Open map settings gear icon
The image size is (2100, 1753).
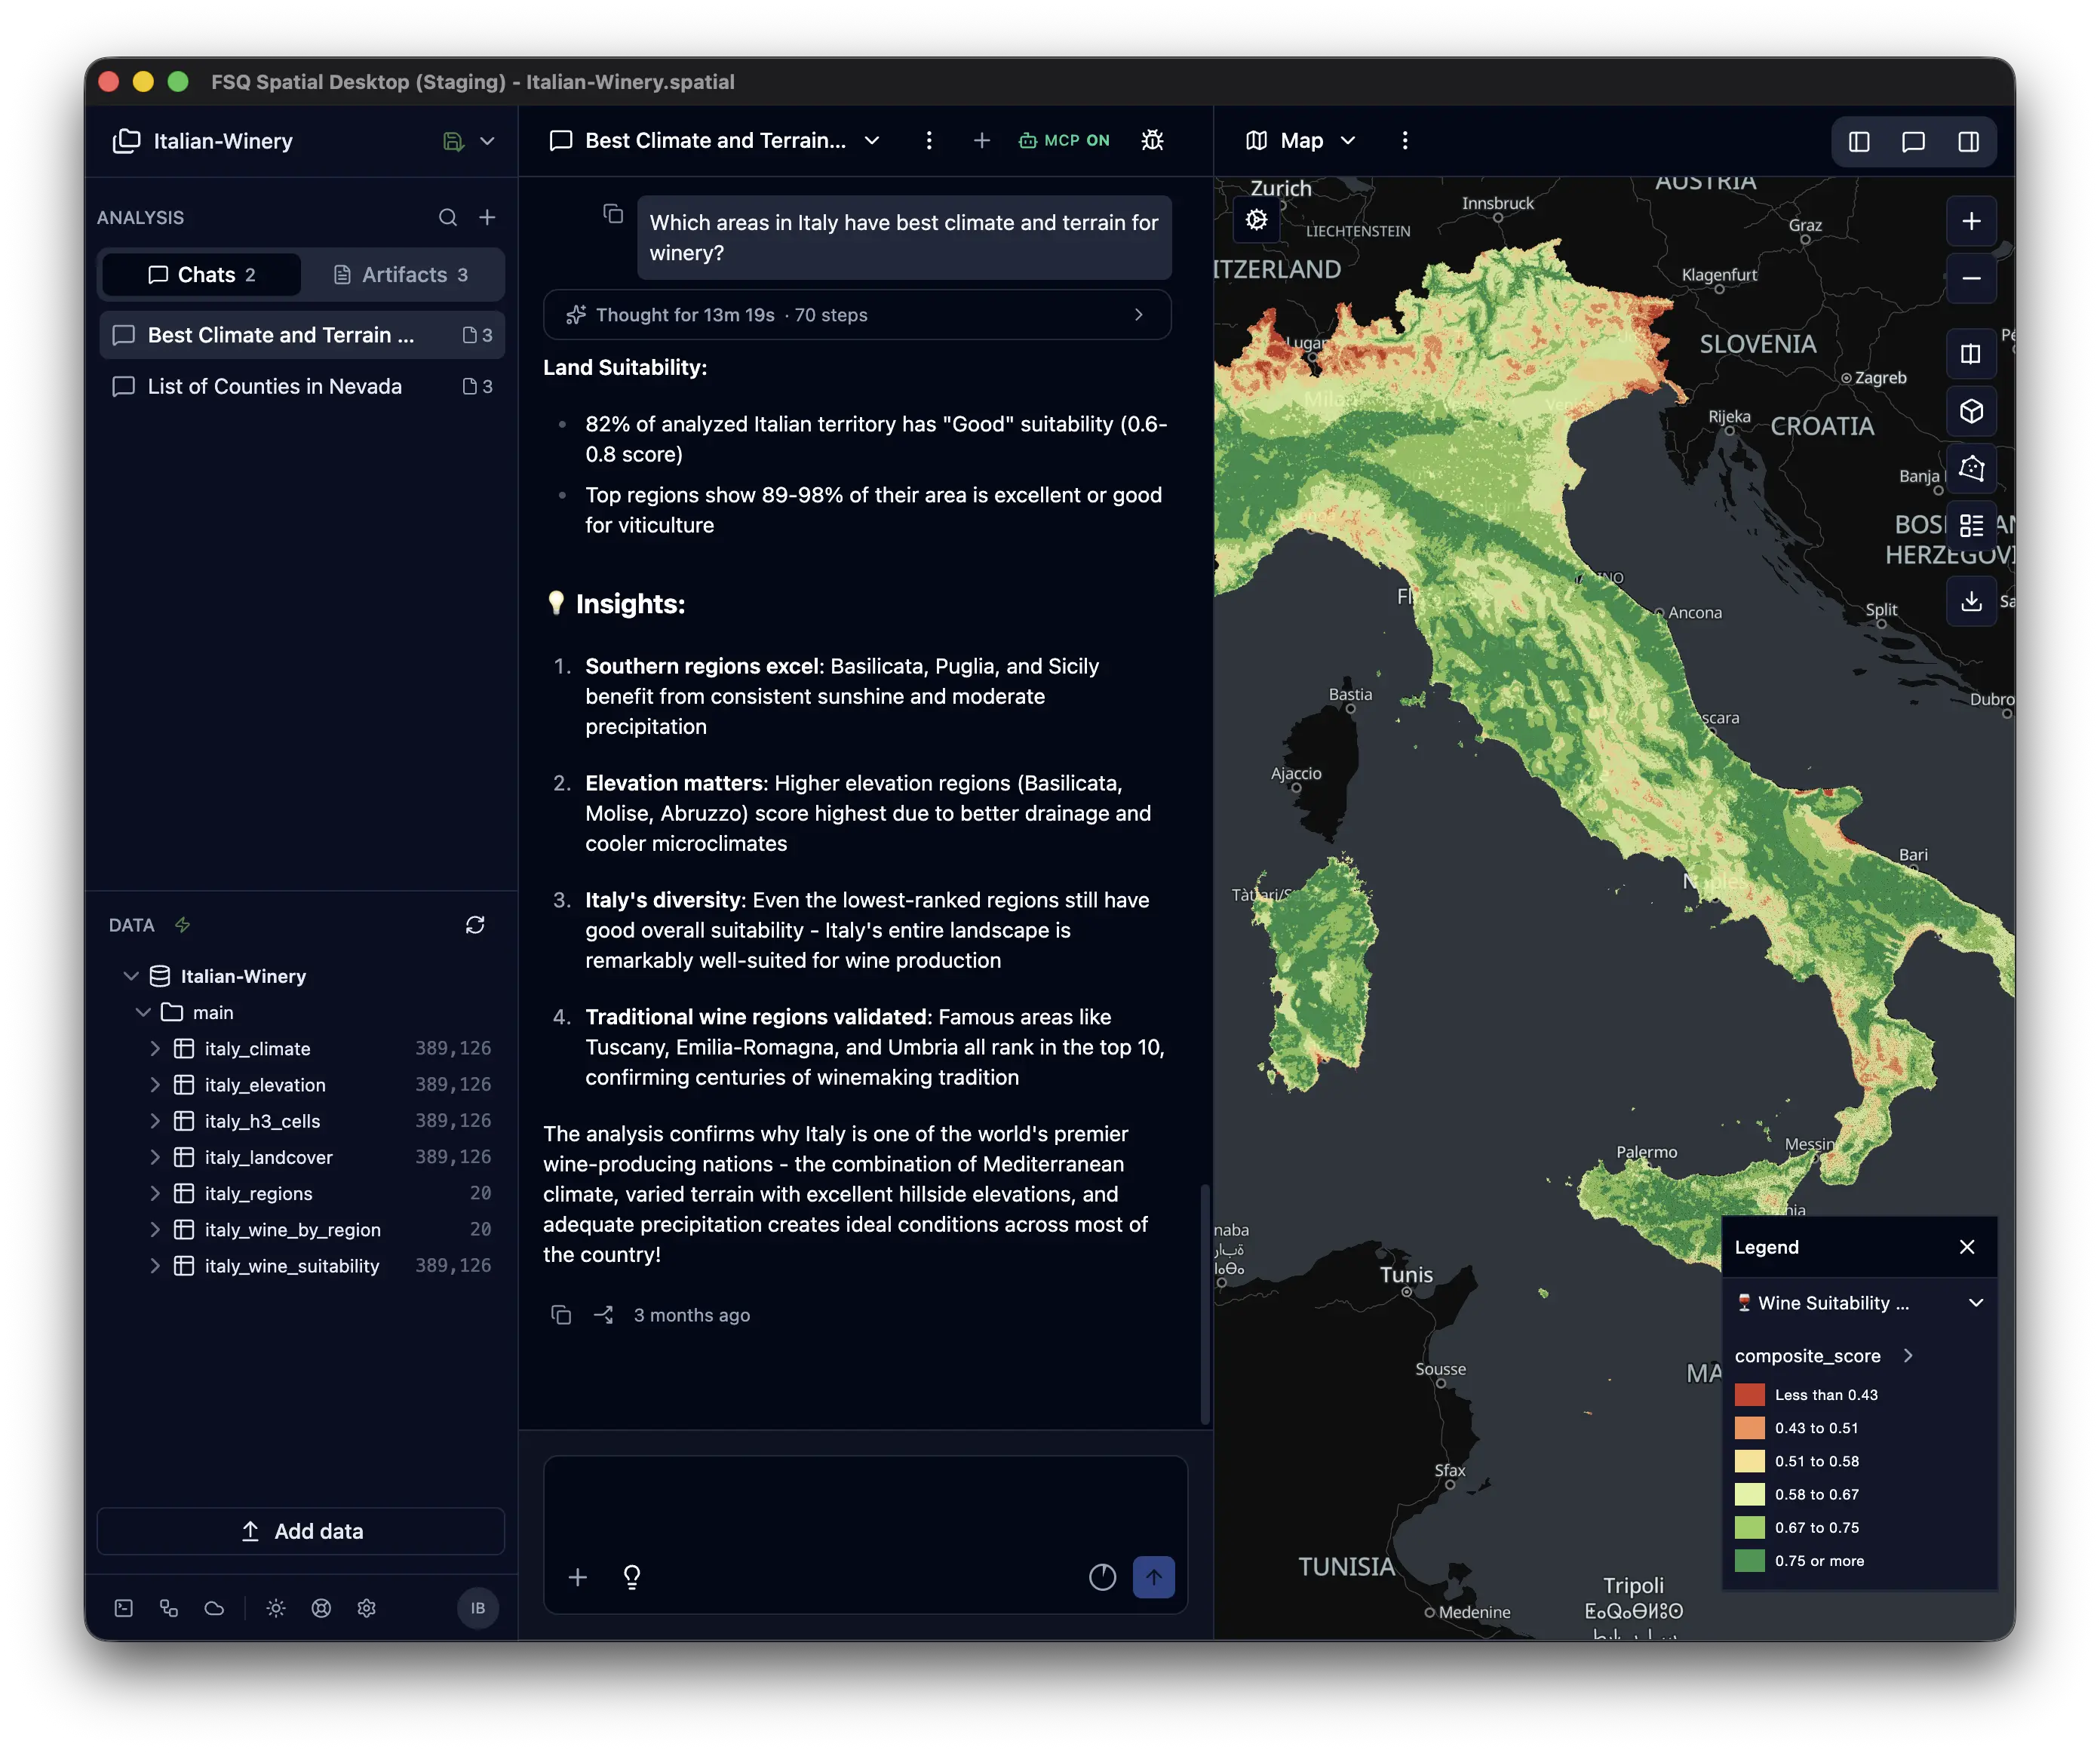point(1256,219)
